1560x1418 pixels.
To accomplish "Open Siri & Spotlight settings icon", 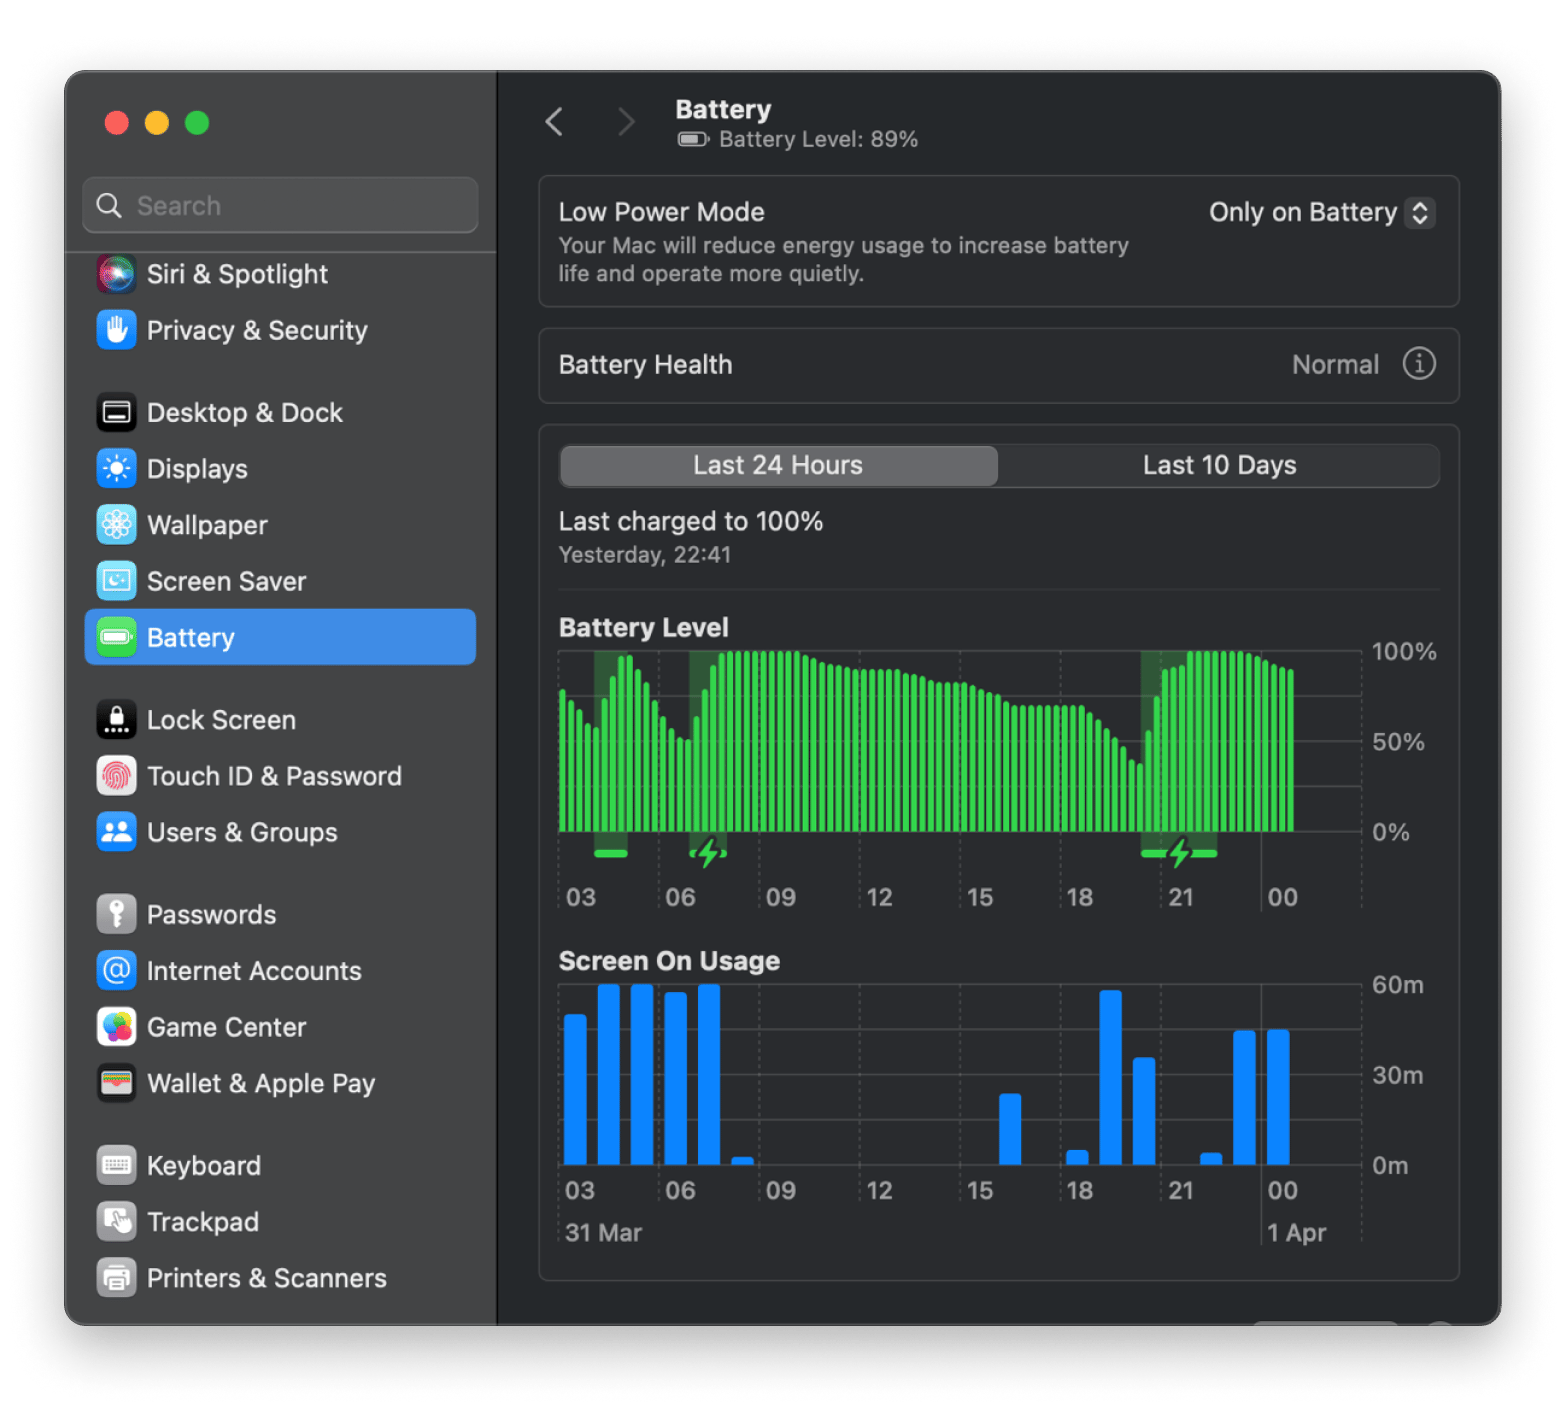I will [116, 274].
